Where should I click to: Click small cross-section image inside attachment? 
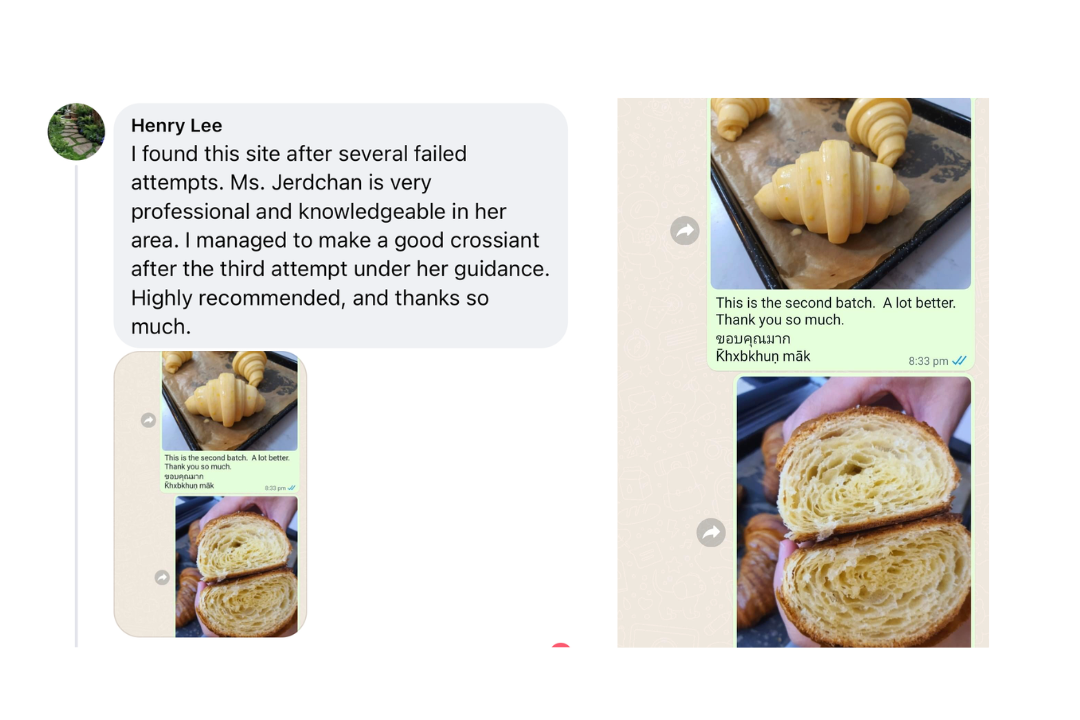pyautogui.click(x=236, y=566)
